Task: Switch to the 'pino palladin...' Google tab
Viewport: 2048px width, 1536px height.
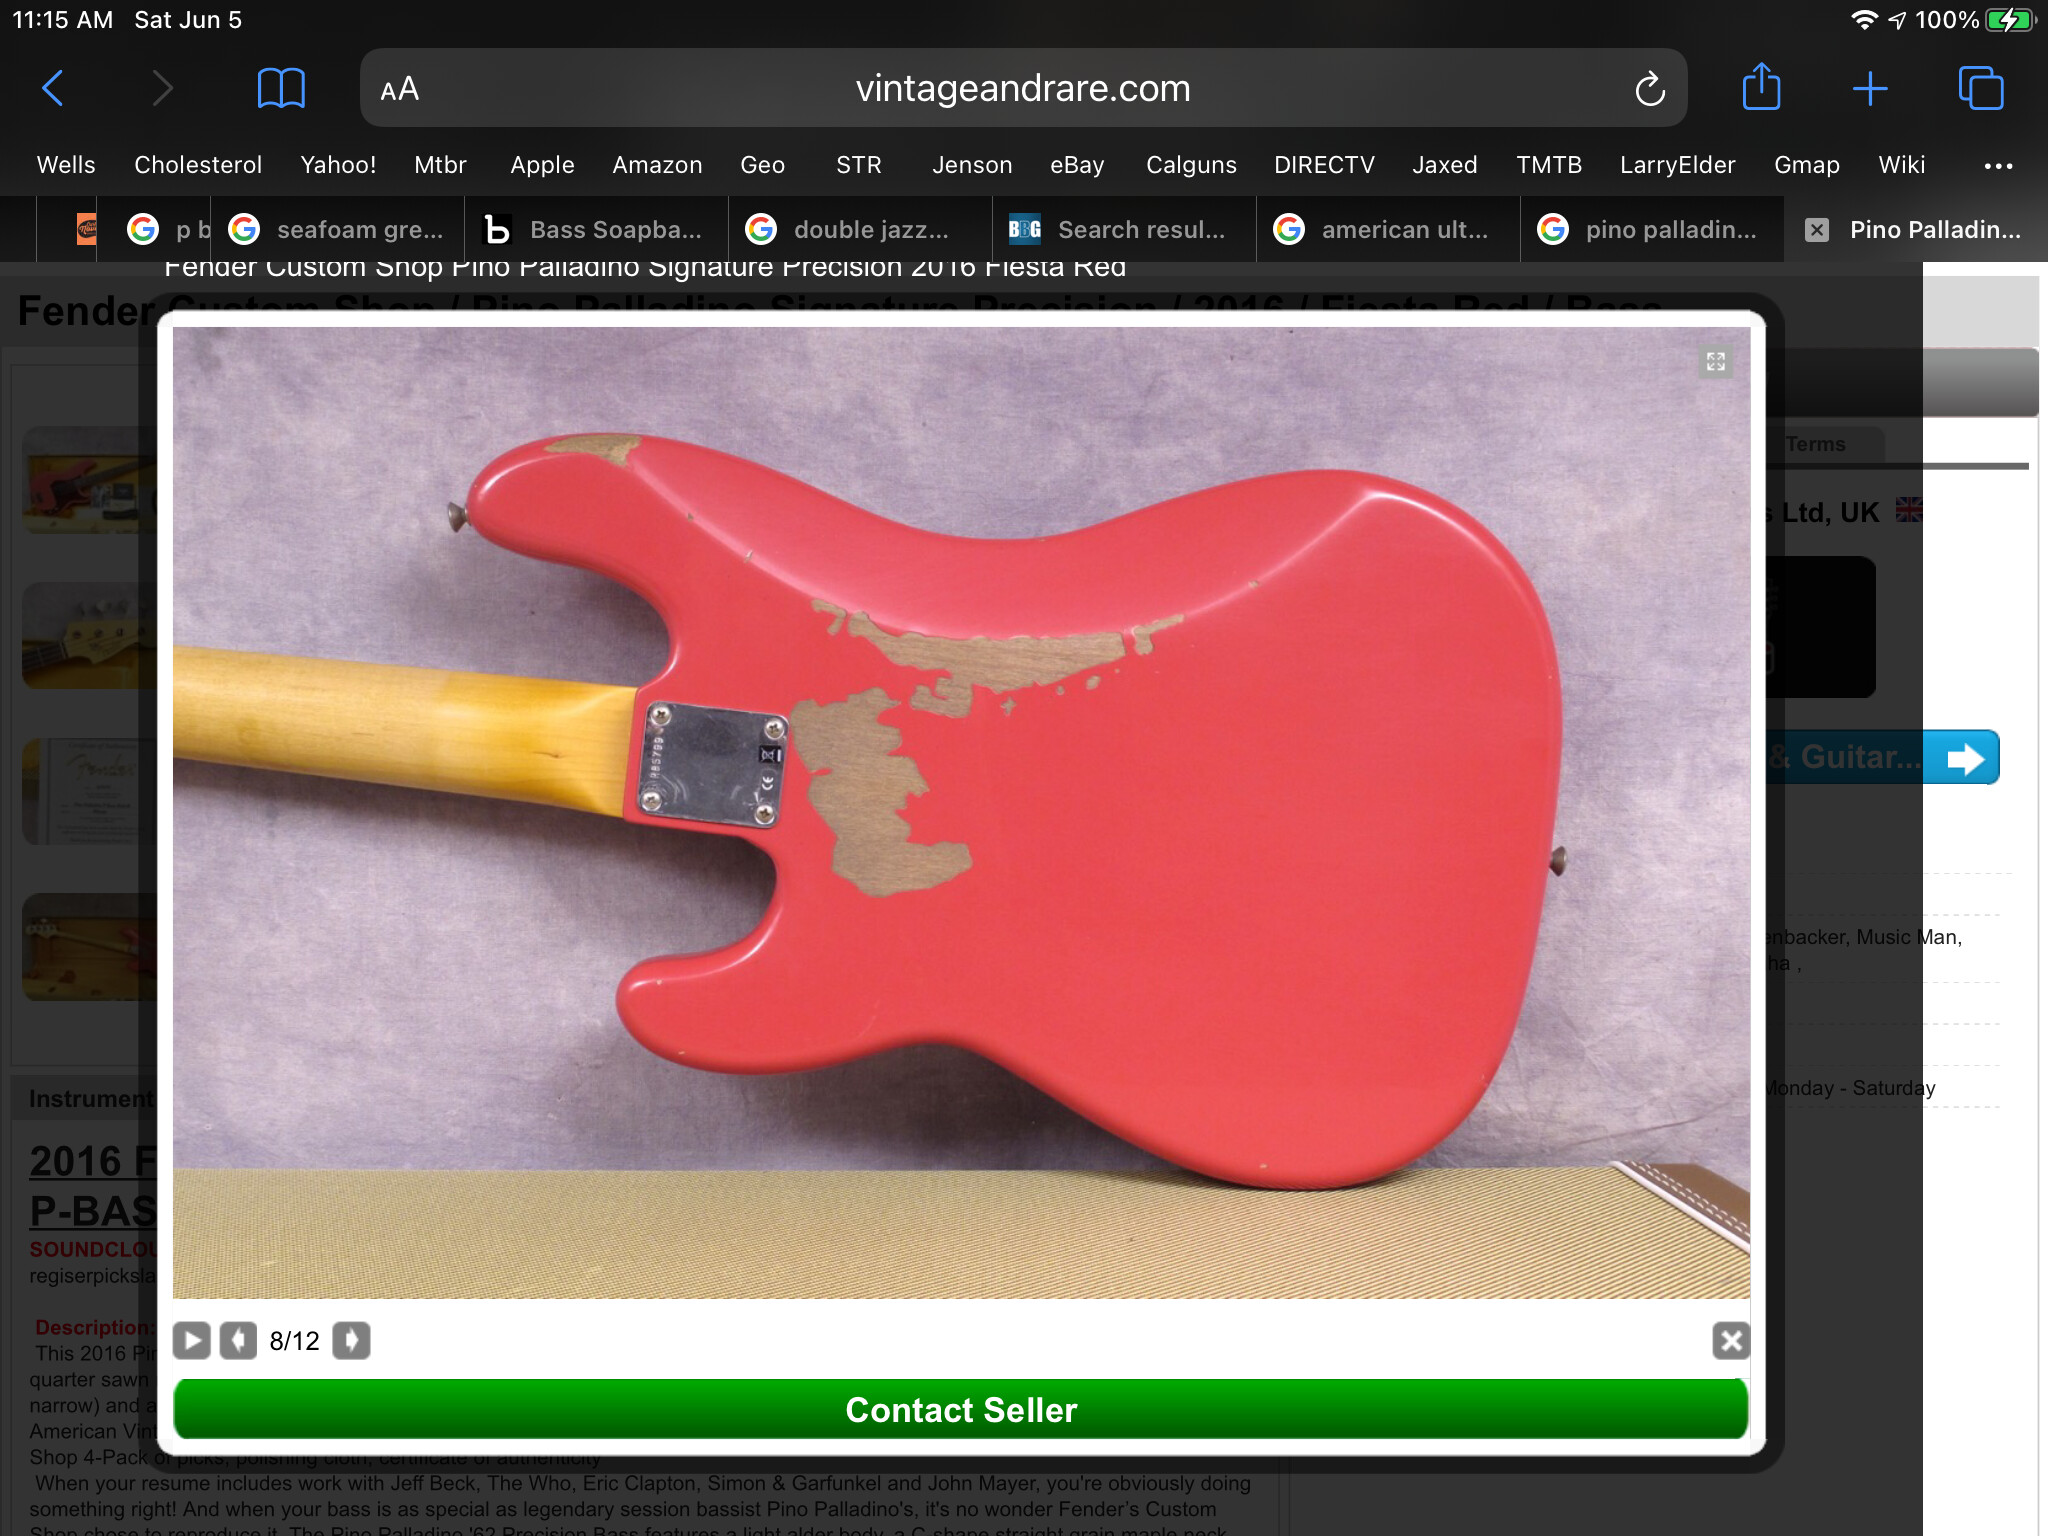Action: coord(1652,230)
